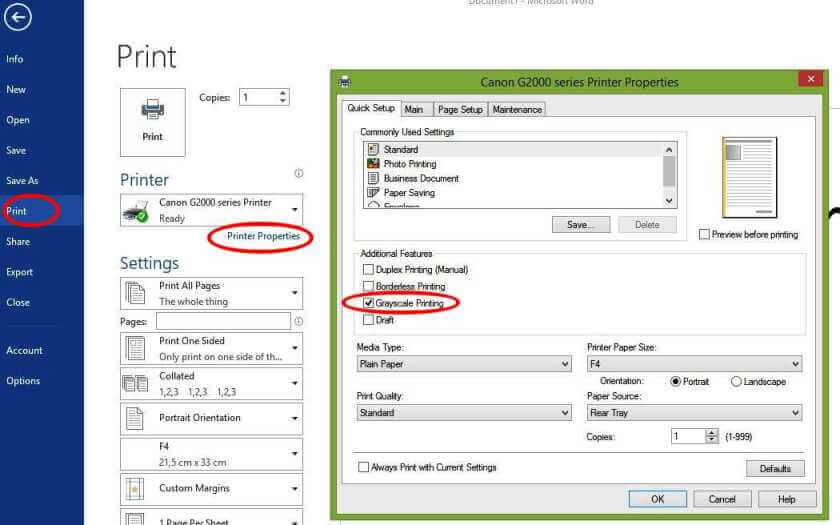Click the Printer Properties link
This screenshot has height=525, width=840.
264,236
